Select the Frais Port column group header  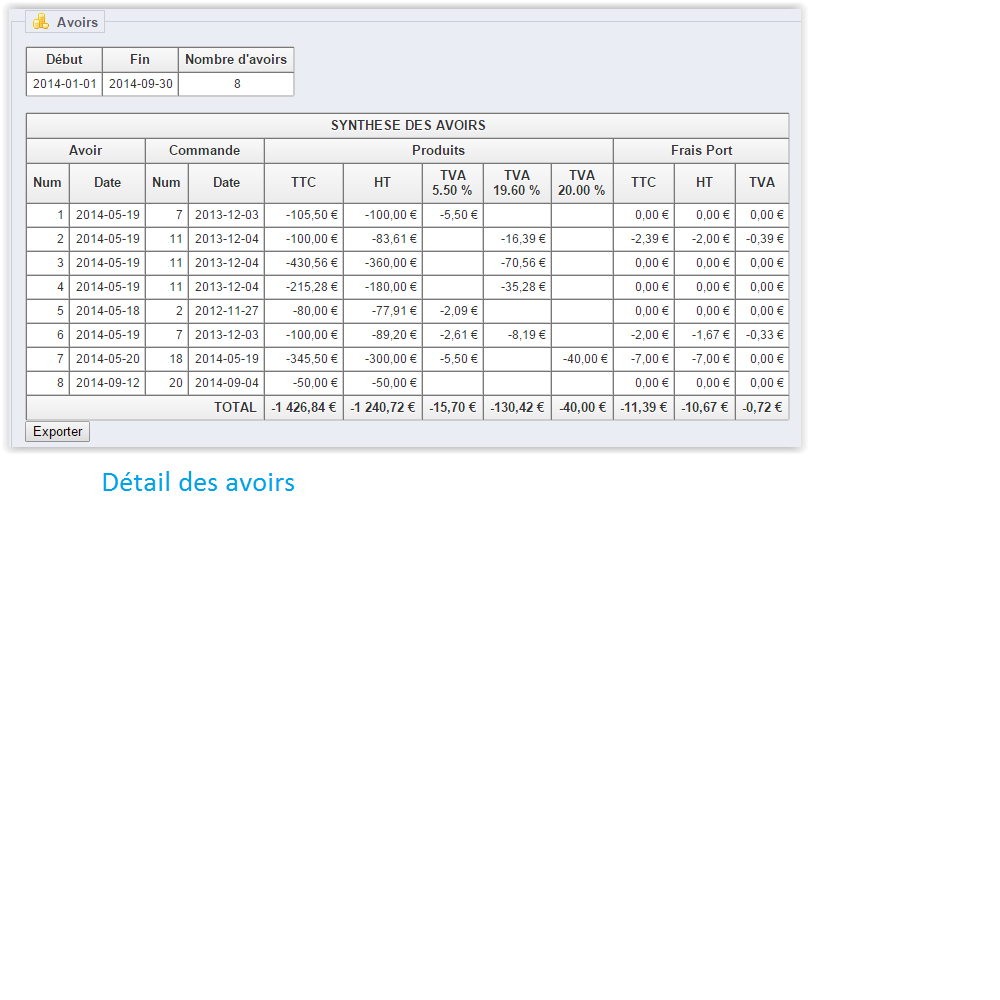(x=701, y=151)
